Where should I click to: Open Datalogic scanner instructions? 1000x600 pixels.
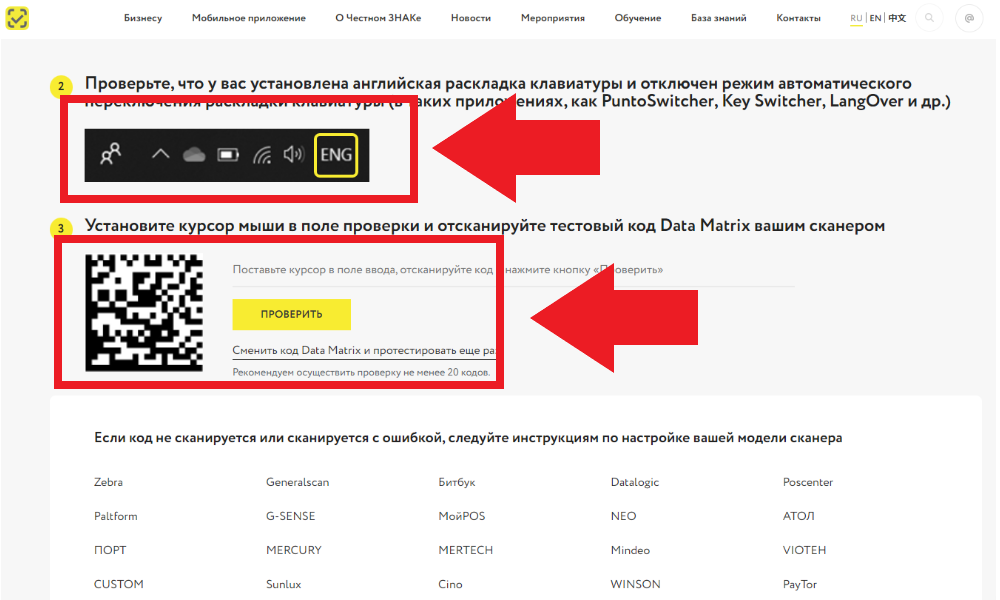[635, 482]
